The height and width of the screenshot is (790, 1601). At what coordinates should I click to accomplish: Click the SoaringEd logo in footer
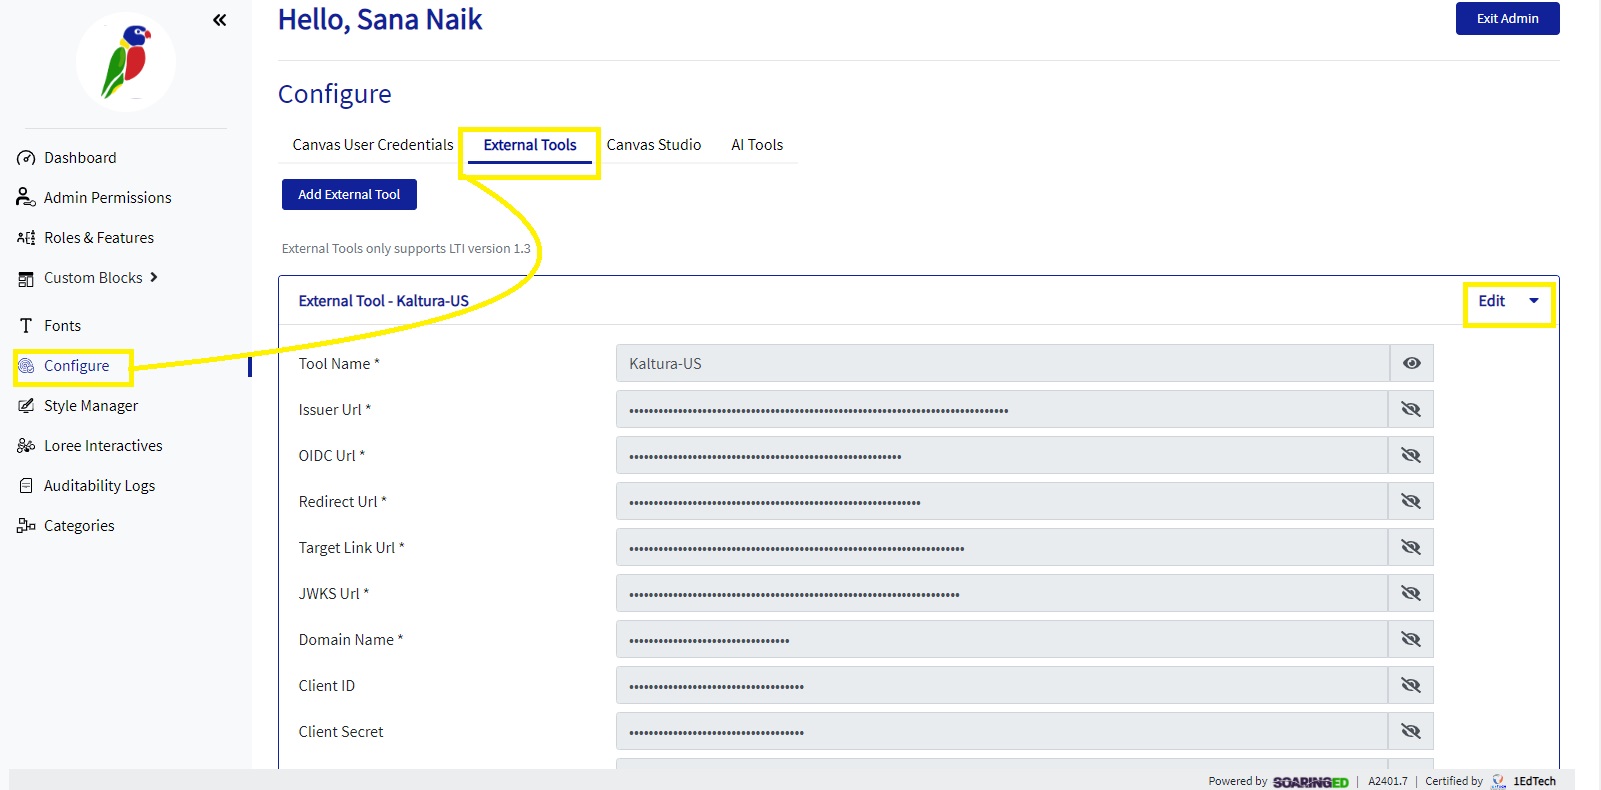(x=1310, y=782)
